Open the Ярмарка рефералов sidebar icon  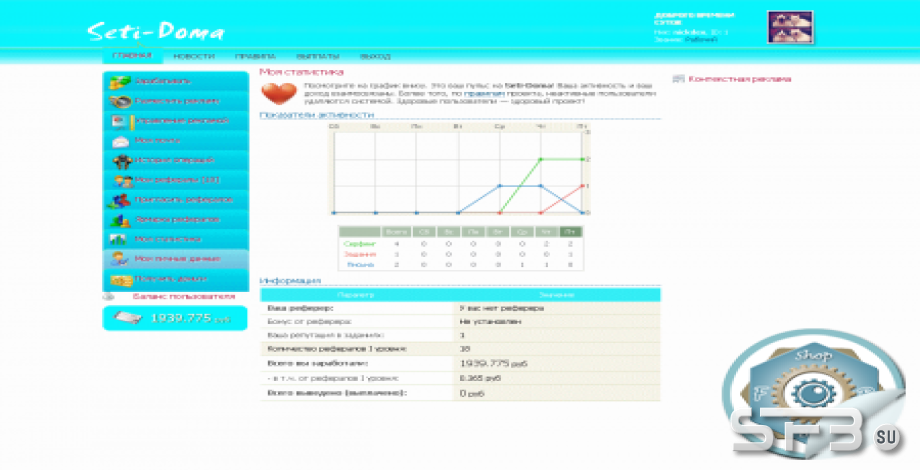pyautogui.click(x=120, y=221)
